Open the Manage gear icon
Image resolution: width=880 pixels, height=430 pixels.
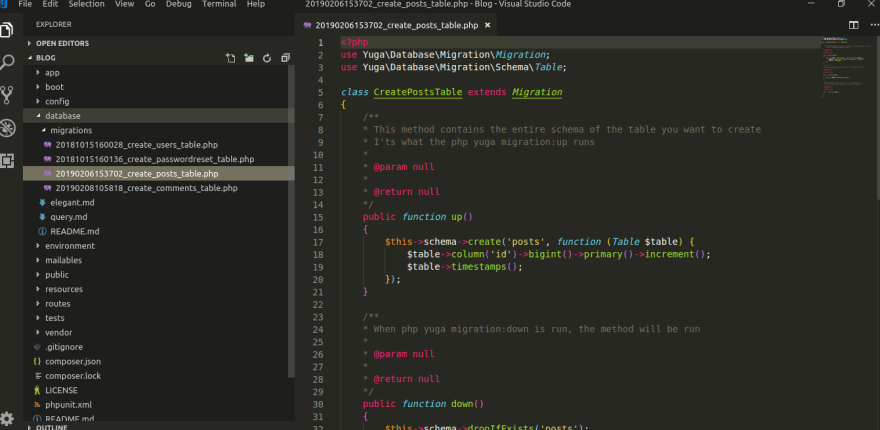pyautogui.click(x=7, y=418)
